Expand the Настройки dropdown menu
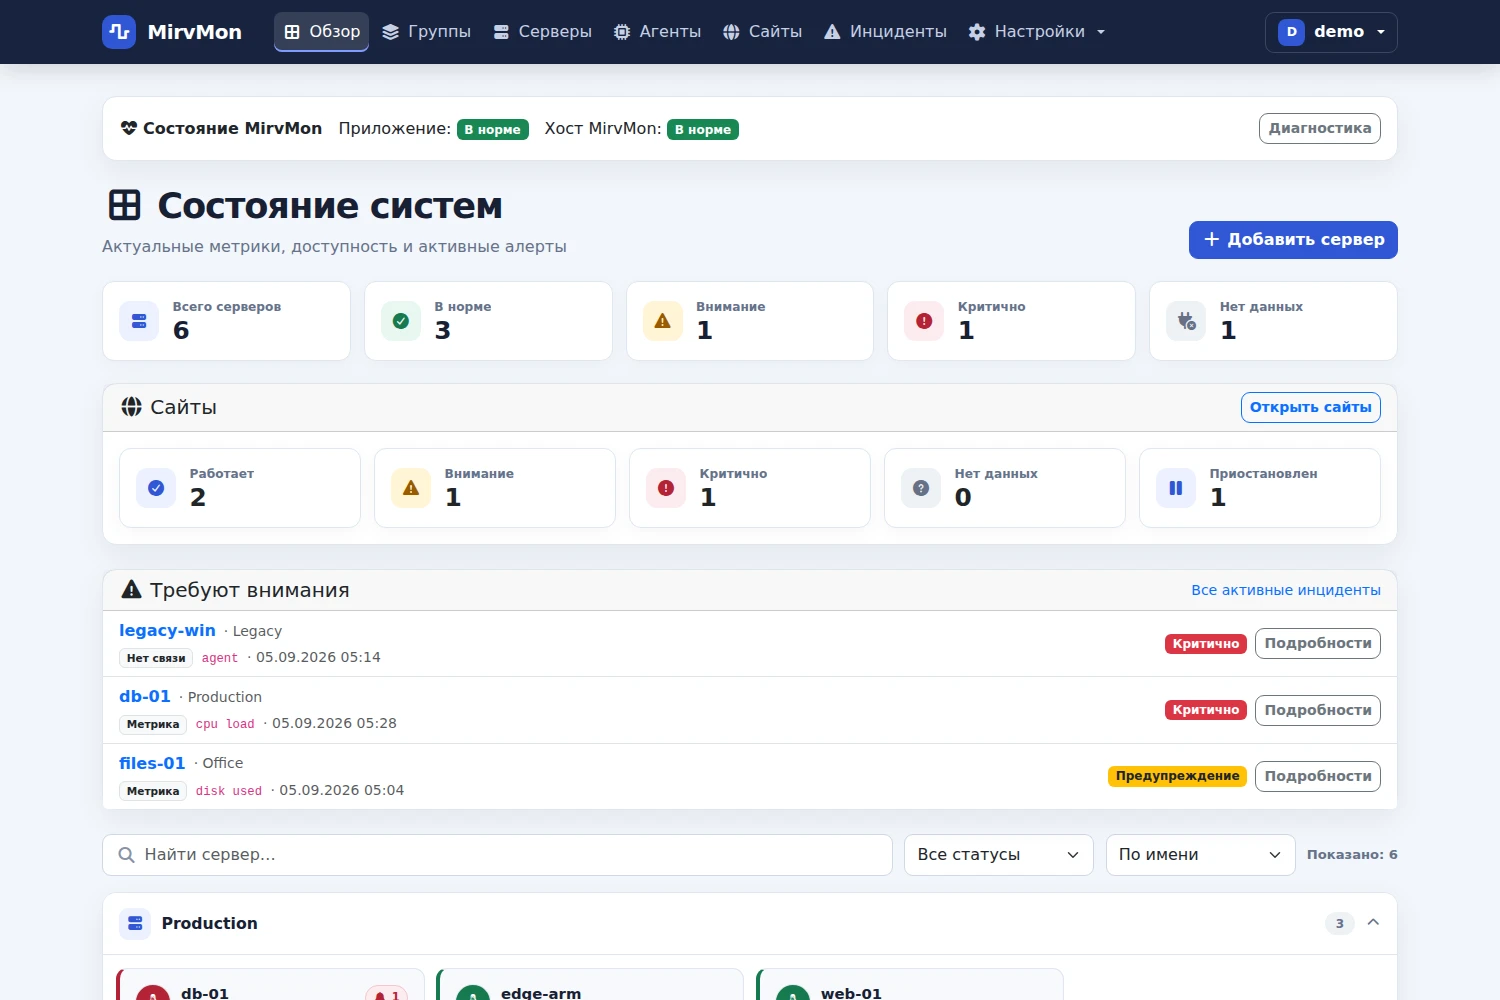The width and height of the screenshot is (1500, 1000). click(x=1037, y=32)
